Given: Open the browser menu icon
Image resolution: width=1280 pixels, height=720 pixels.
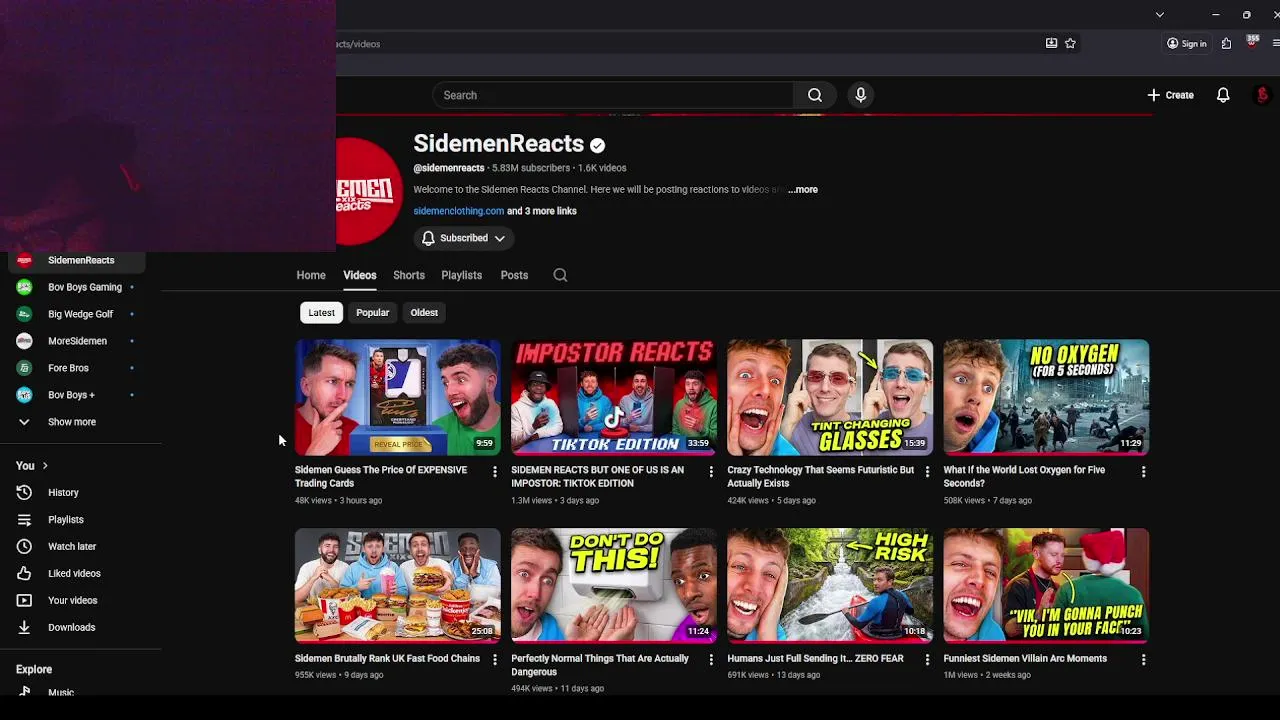Looking at the screenshot, I should point(1276,43).
